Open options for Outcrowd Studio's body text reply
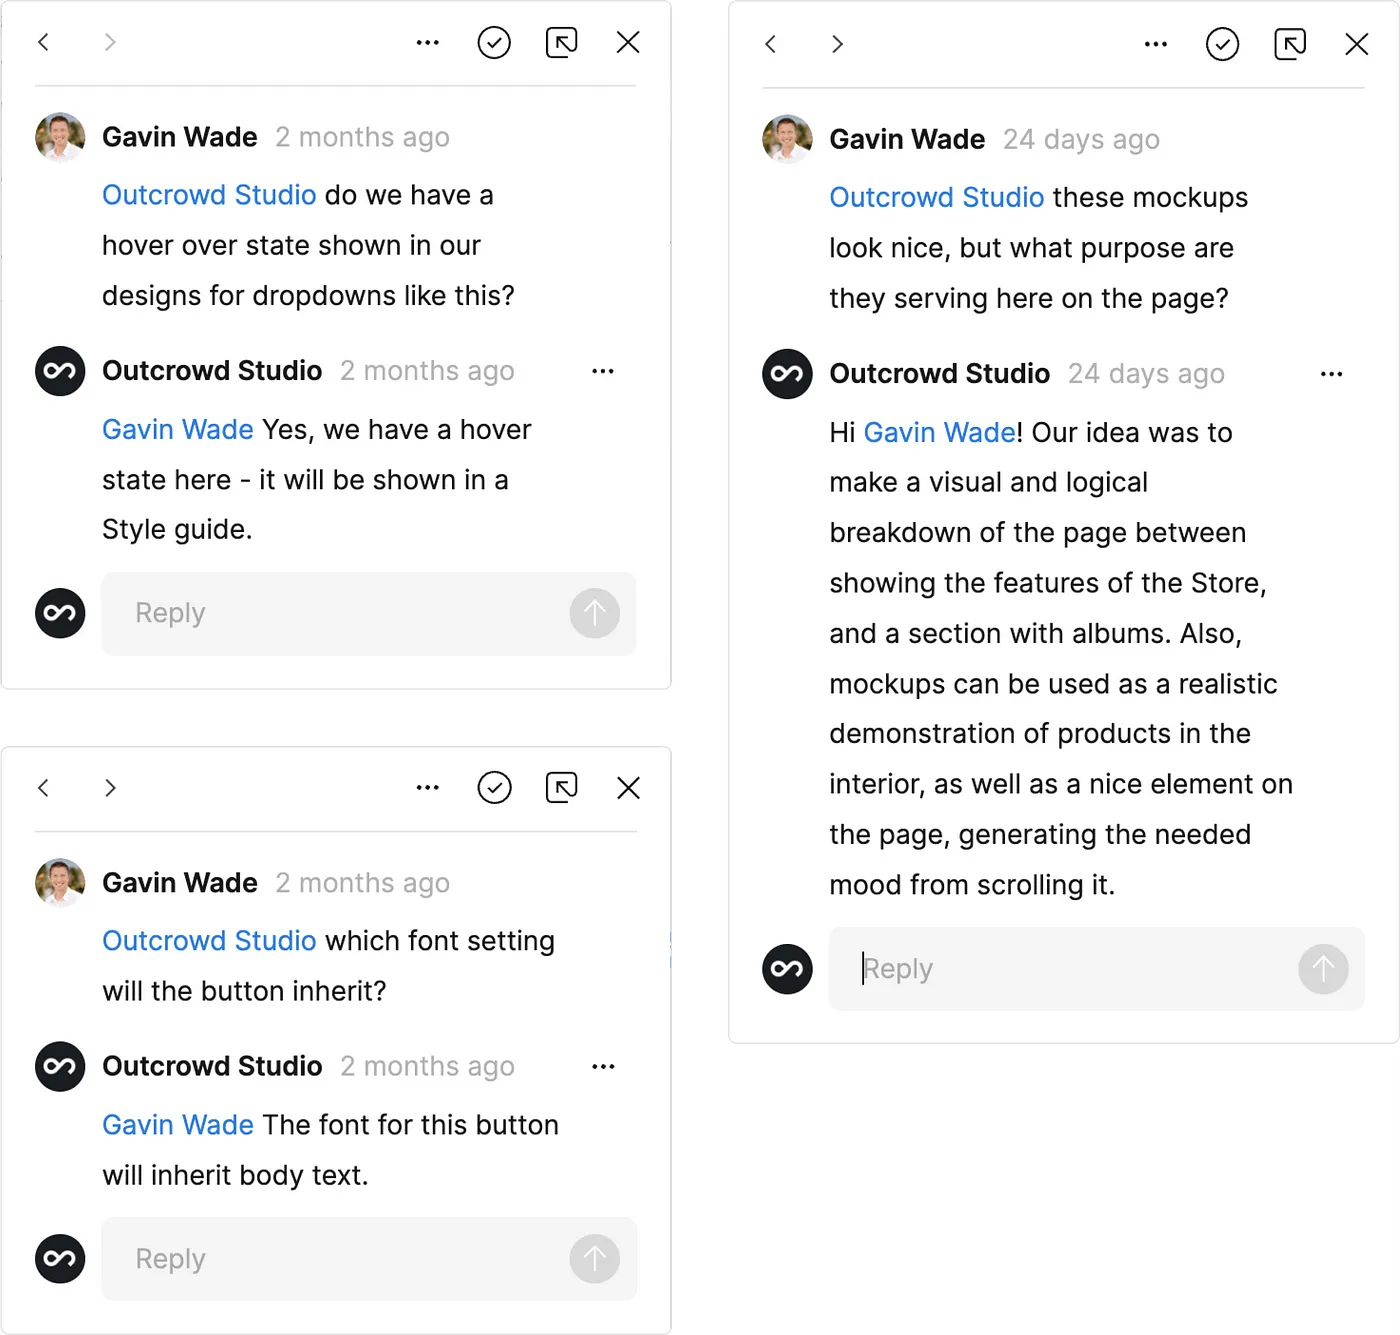Viewport: 1400px width, 1335px height. (x=602, y=1067)
